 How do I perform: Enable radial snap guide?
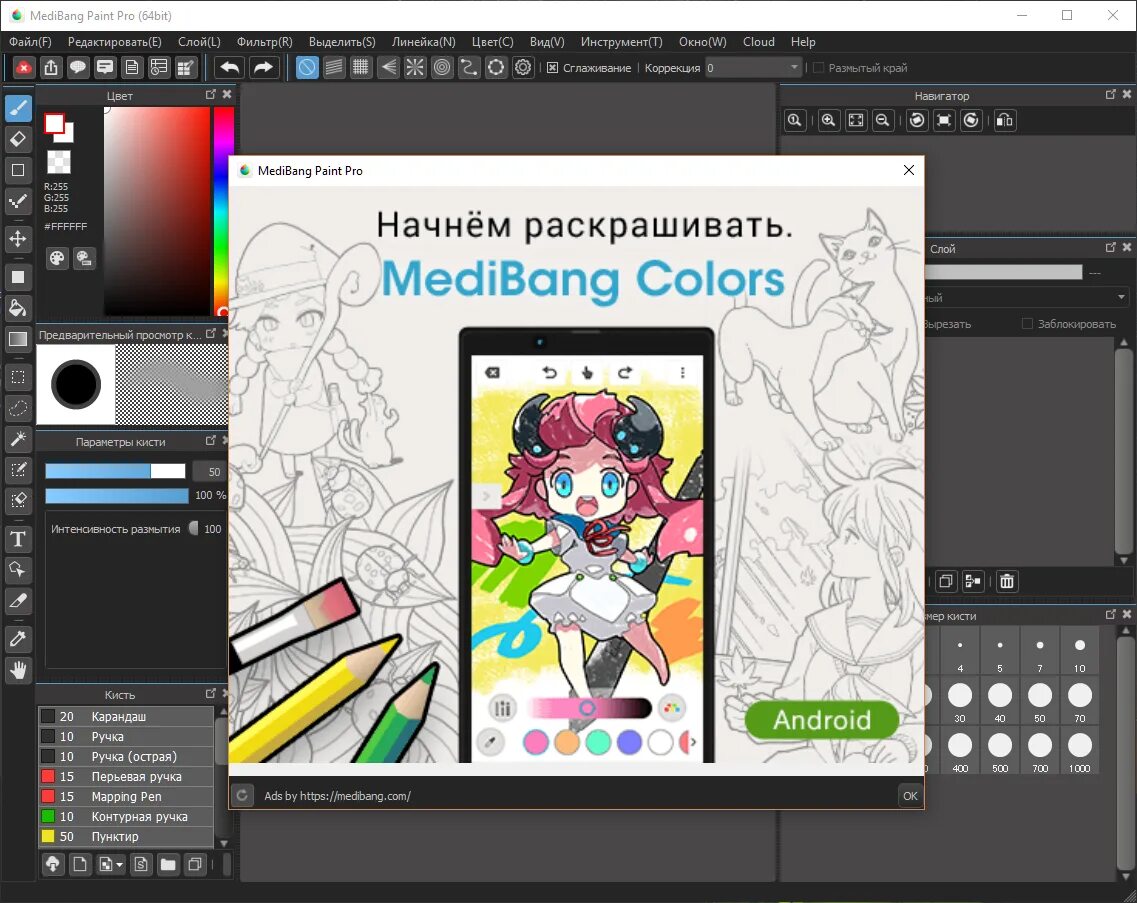(x=415, y=67)
